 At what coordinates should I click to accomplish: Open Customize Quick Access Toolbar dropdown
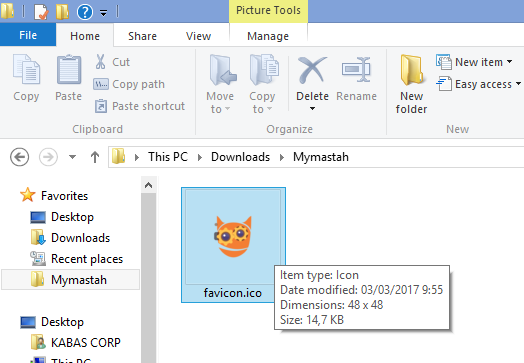104,13
